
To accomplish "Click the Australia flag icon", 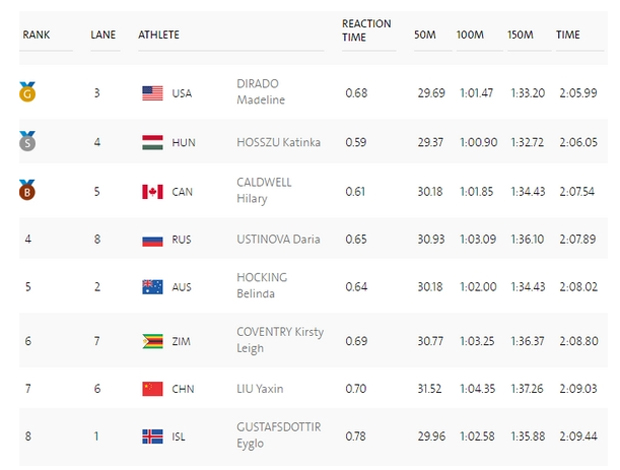I will coord(152,287).
